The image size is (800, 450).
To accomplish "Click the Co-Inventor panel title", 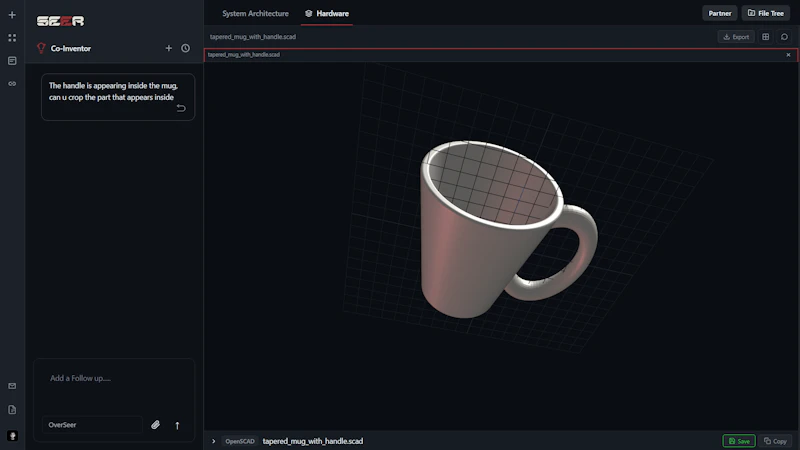I will pos(71,48).
